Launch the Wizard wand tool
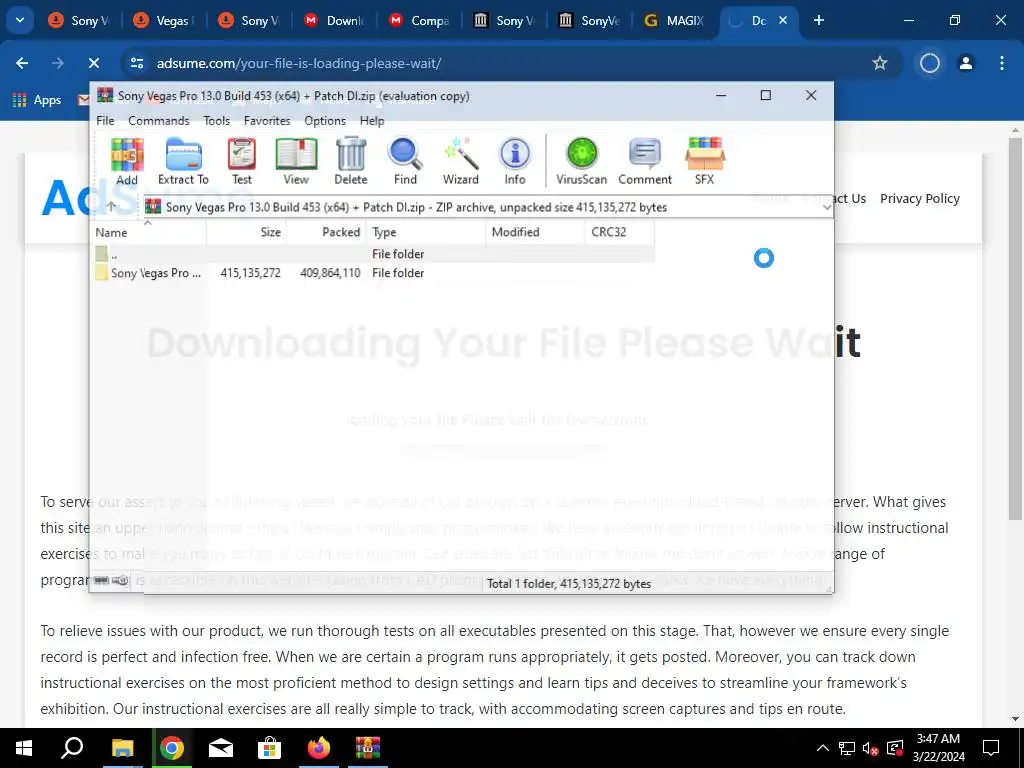Viewport: 1024px width, 768px height. tap(461, 161)
